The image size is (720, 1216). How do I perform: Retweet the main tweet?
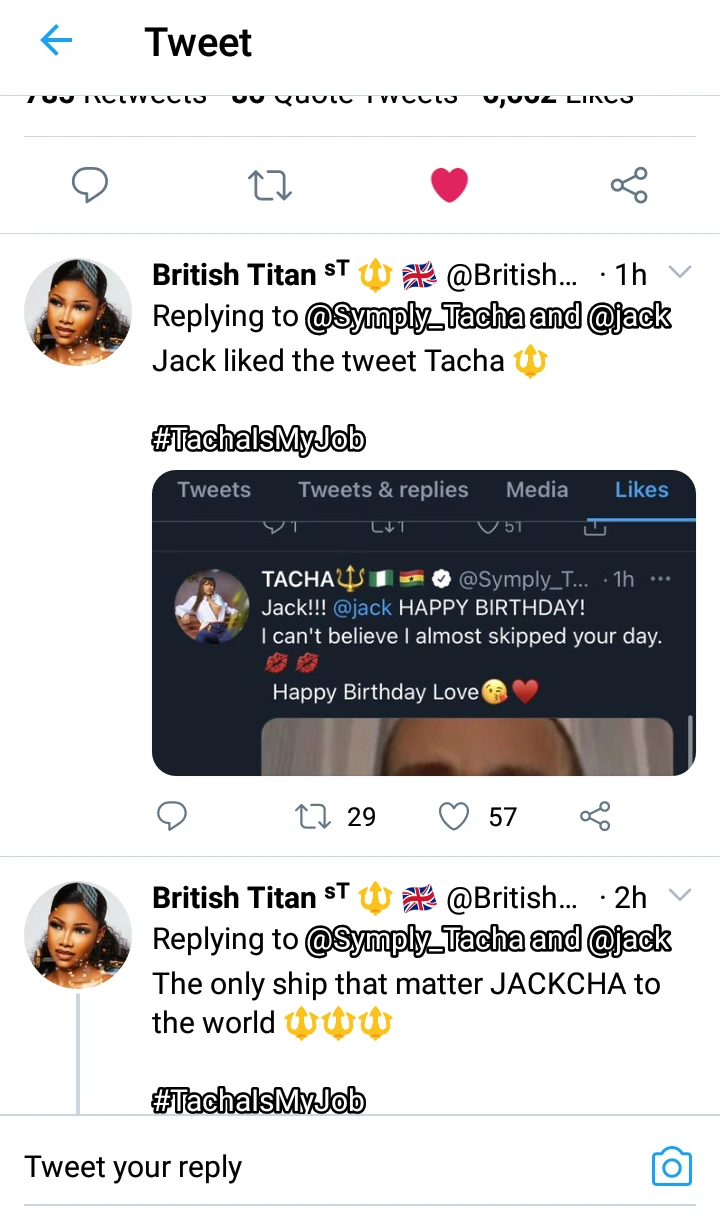269,185
